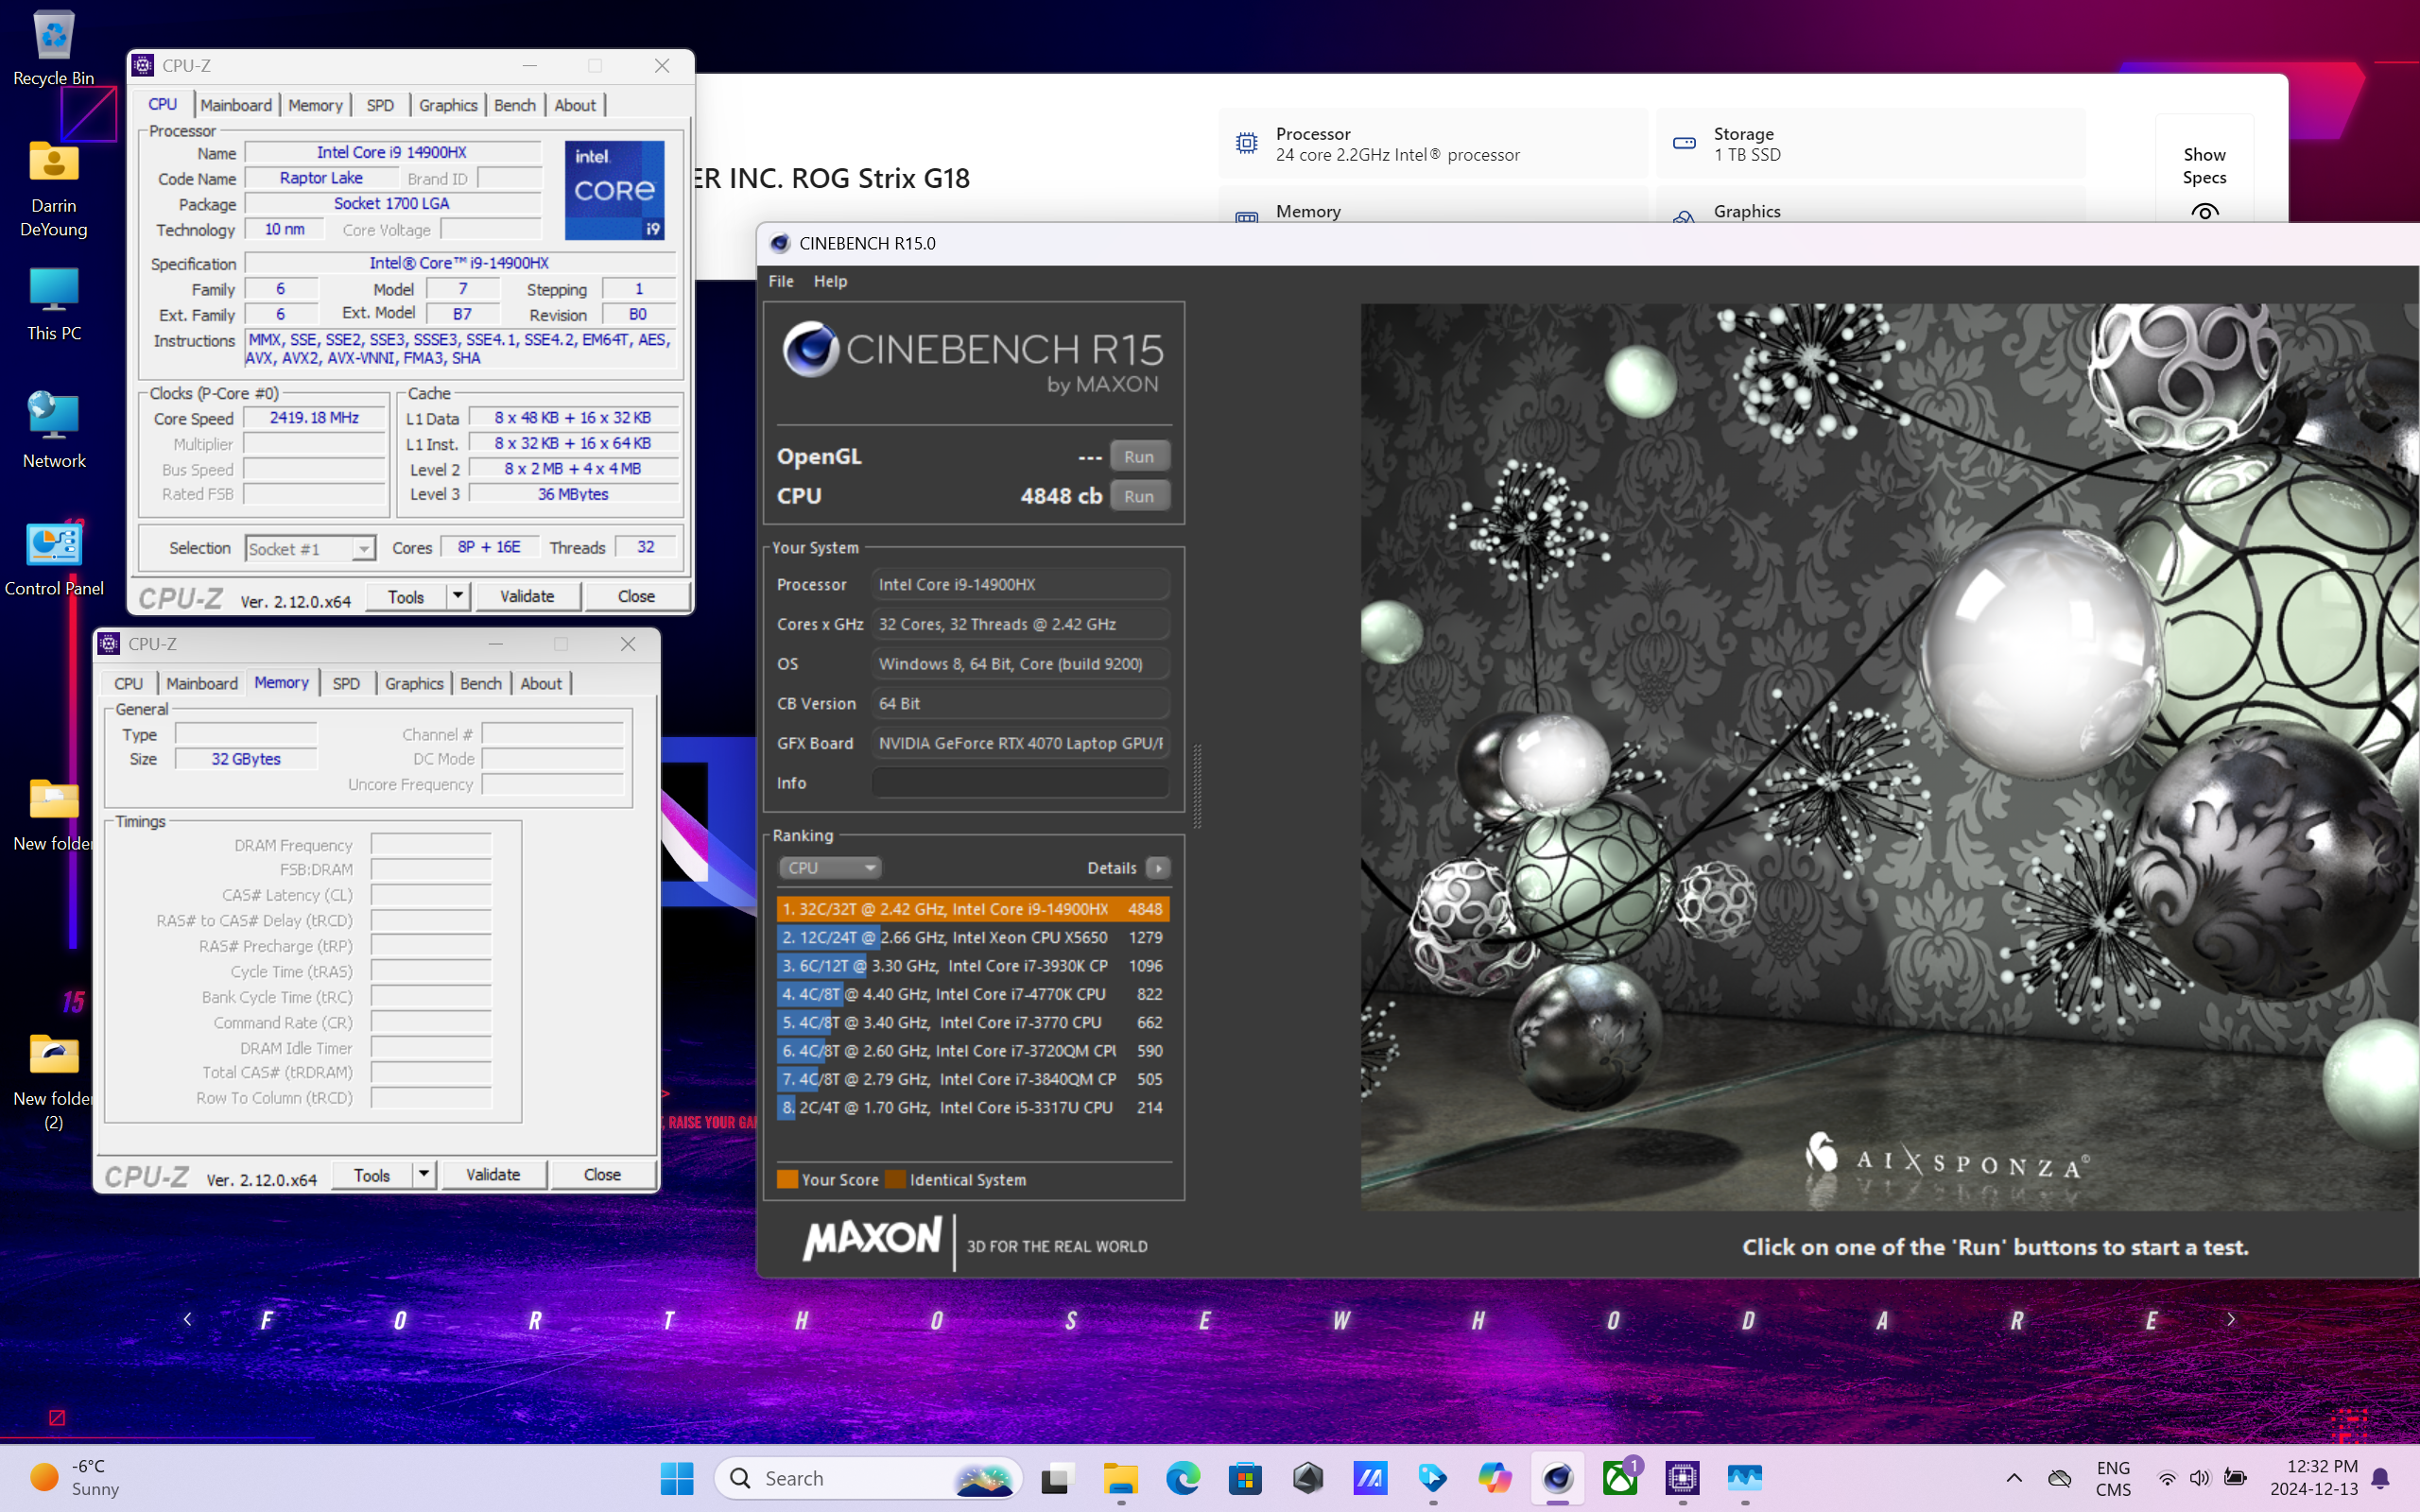Open the CPU ranking type dropdown in Cinebench
Screen dimensions: 2420x1512
pos(829,867)
